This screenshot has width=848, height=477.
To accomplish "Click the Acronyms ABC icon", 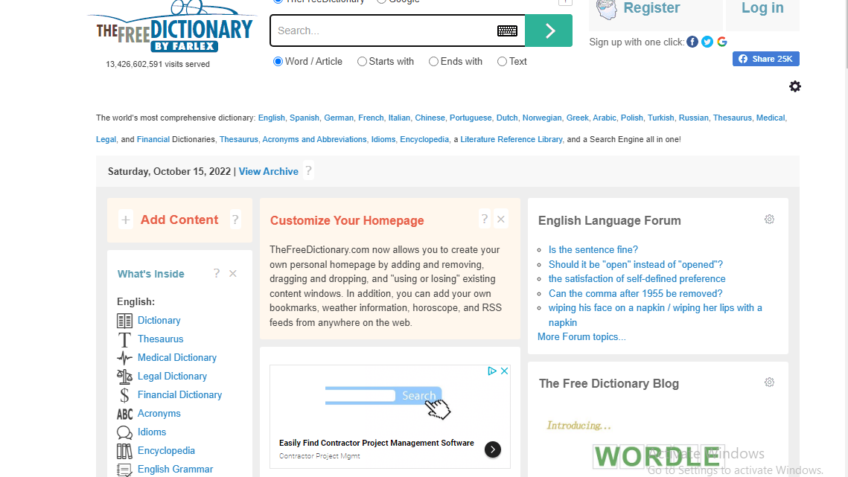I will coord(124,414).
